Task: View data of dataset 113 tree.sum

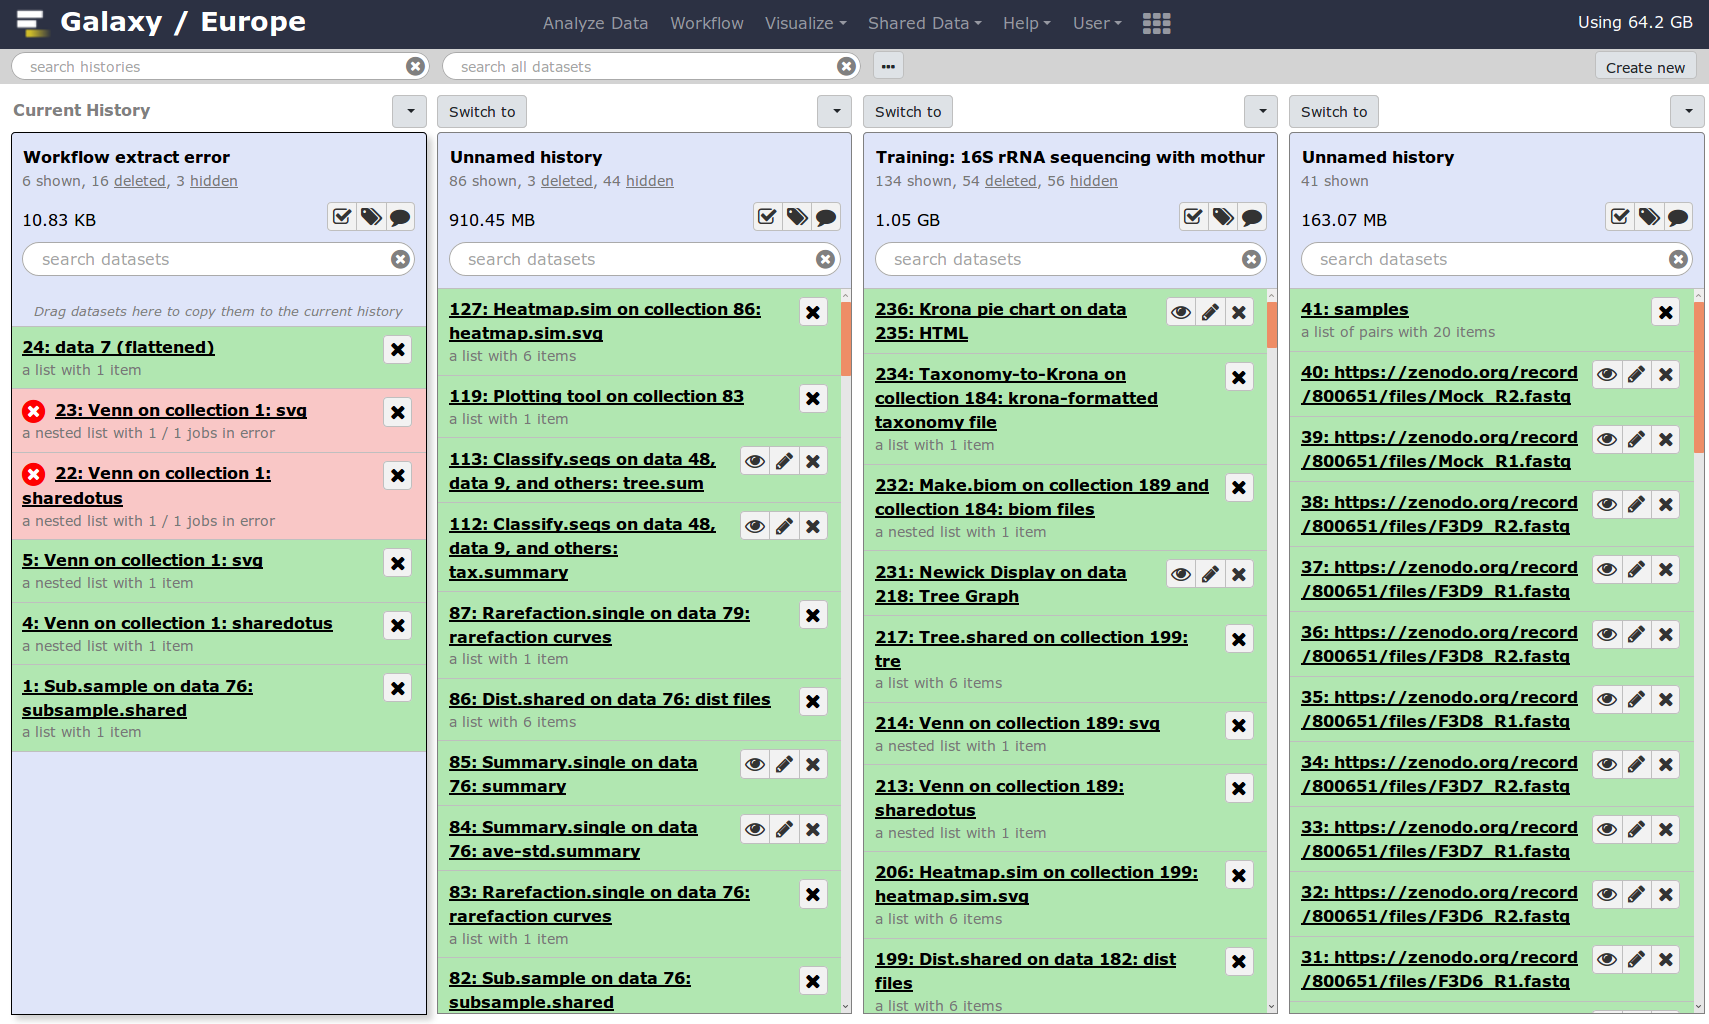Action: pyautogui.click(x=755, y=461)
